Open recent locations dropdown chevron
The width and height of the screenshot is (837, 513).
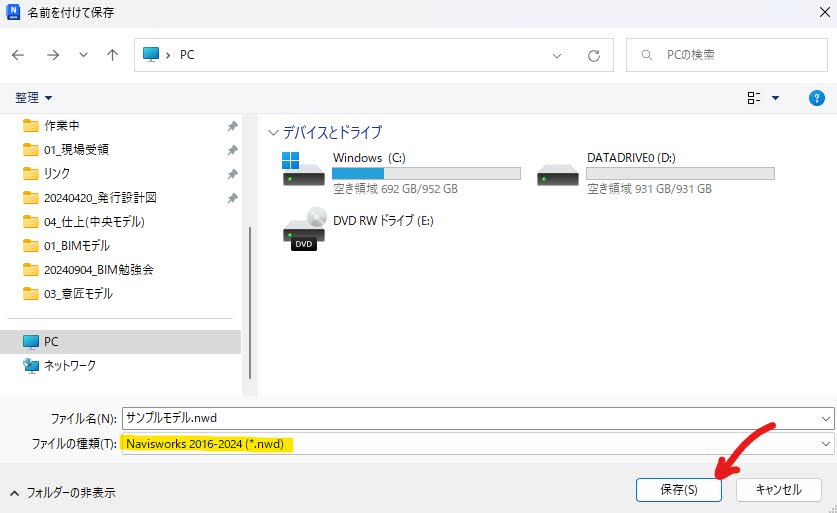coord(83,54)
